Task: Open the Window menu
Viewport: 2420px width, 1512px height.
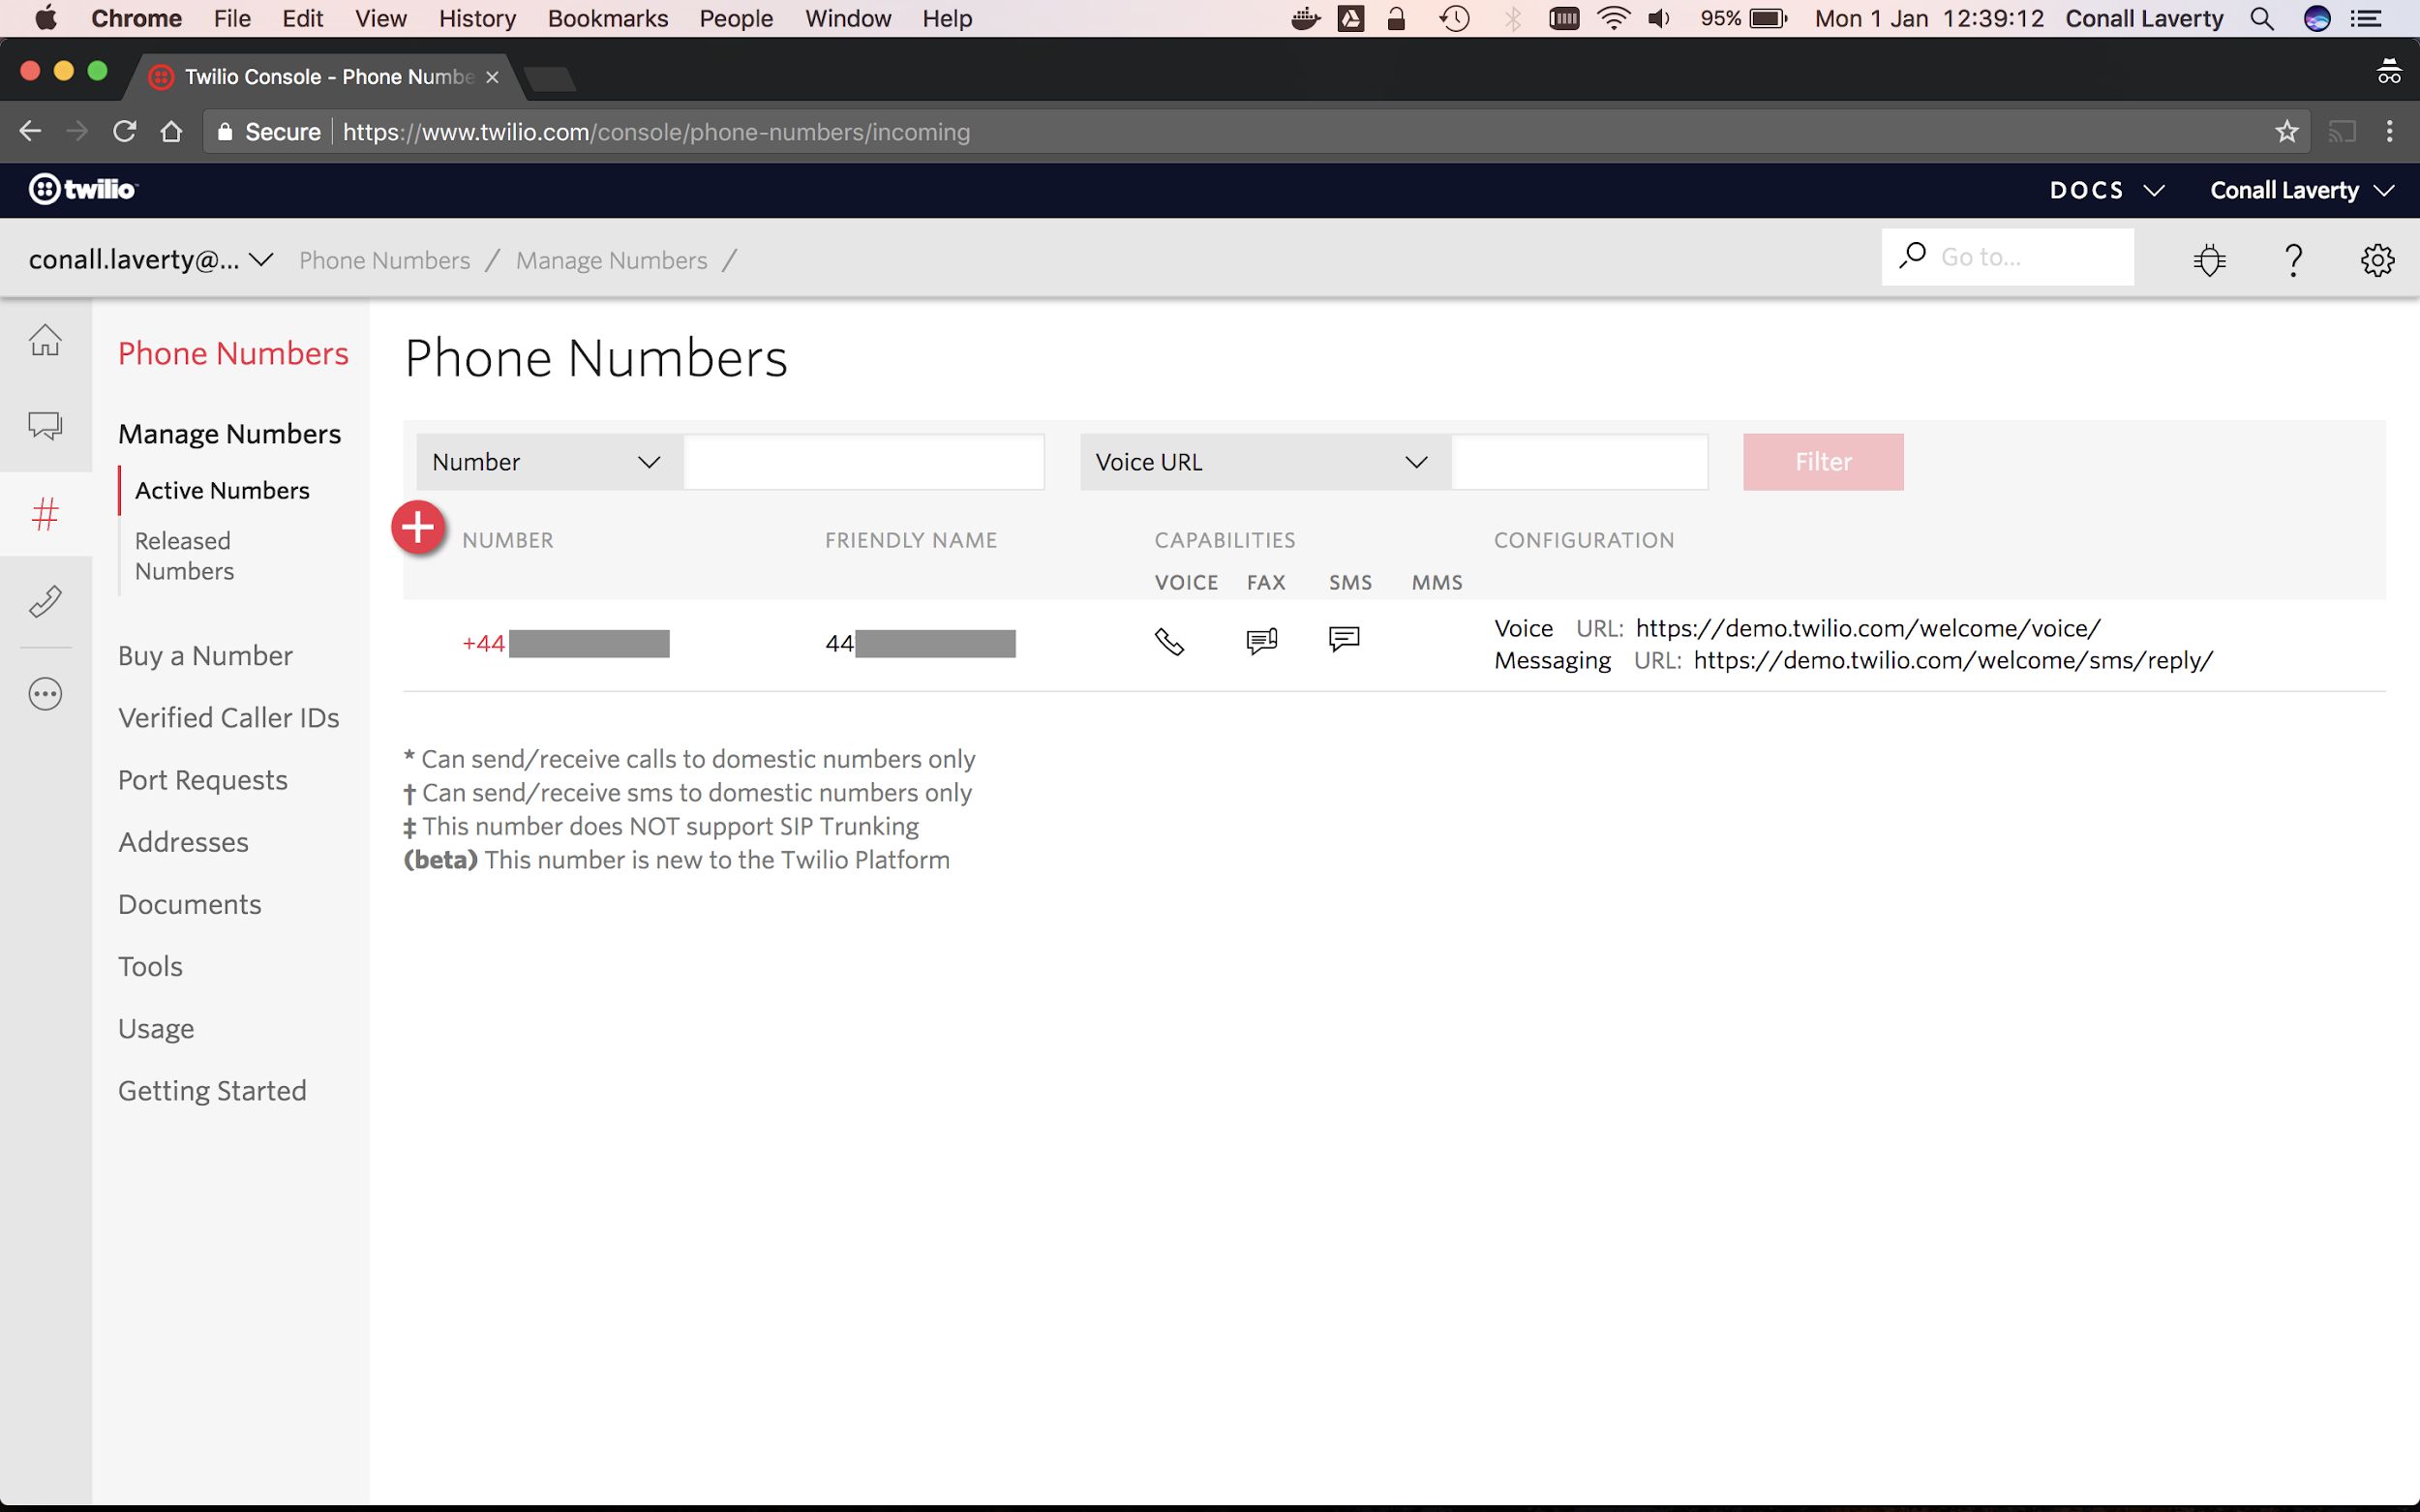Action: pyautogui.click(x=848, y=18)
